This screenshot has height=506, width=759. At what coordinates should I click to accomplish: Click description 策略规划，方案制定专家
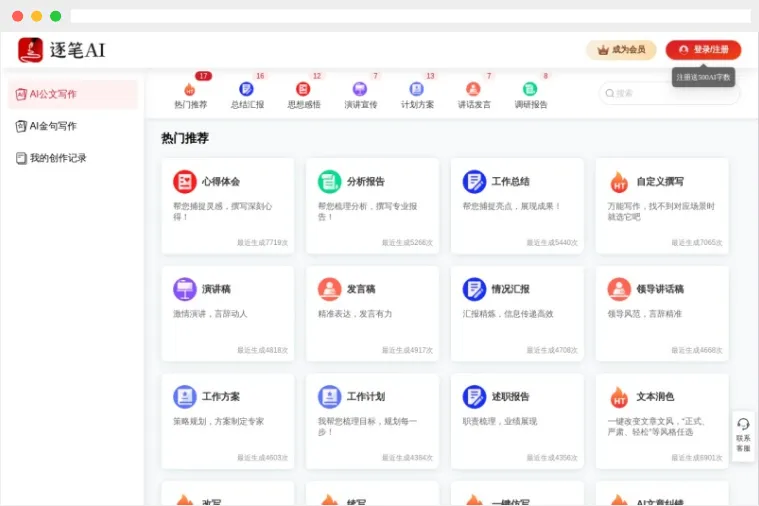(218, 421)
